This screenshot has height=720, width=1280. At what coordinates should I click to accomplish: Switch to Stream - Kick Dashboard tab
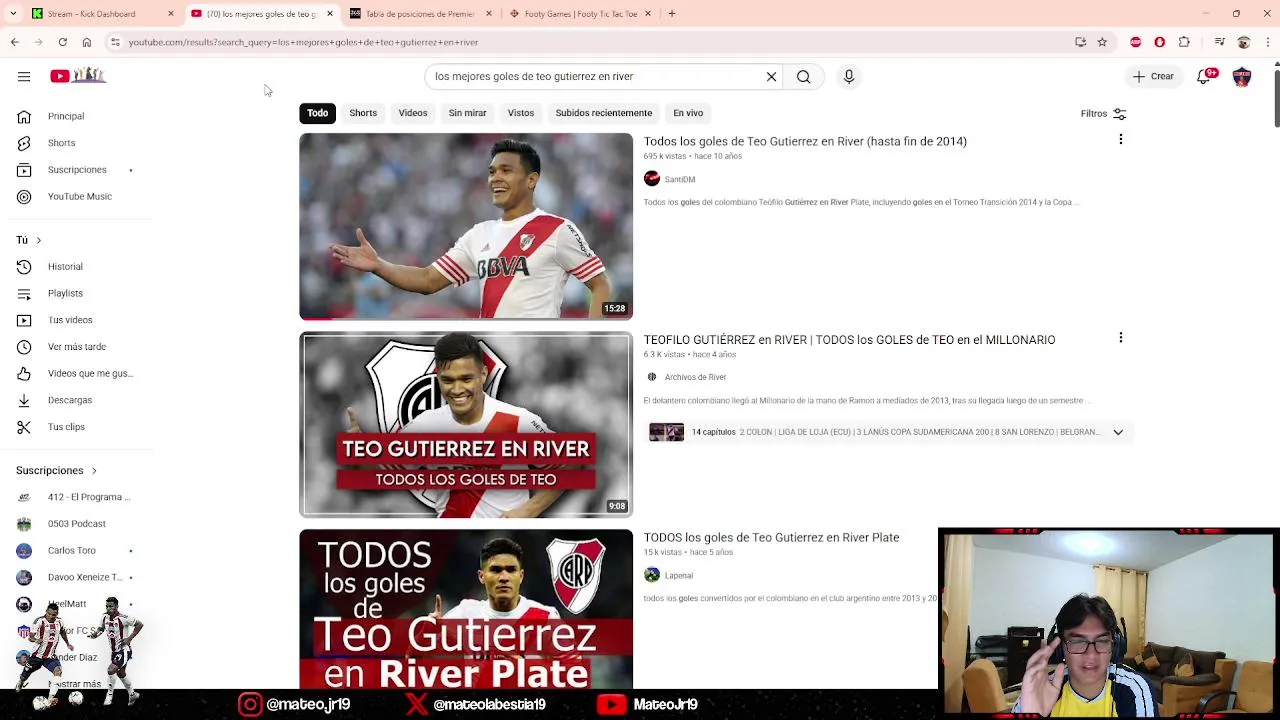[102, 14]
